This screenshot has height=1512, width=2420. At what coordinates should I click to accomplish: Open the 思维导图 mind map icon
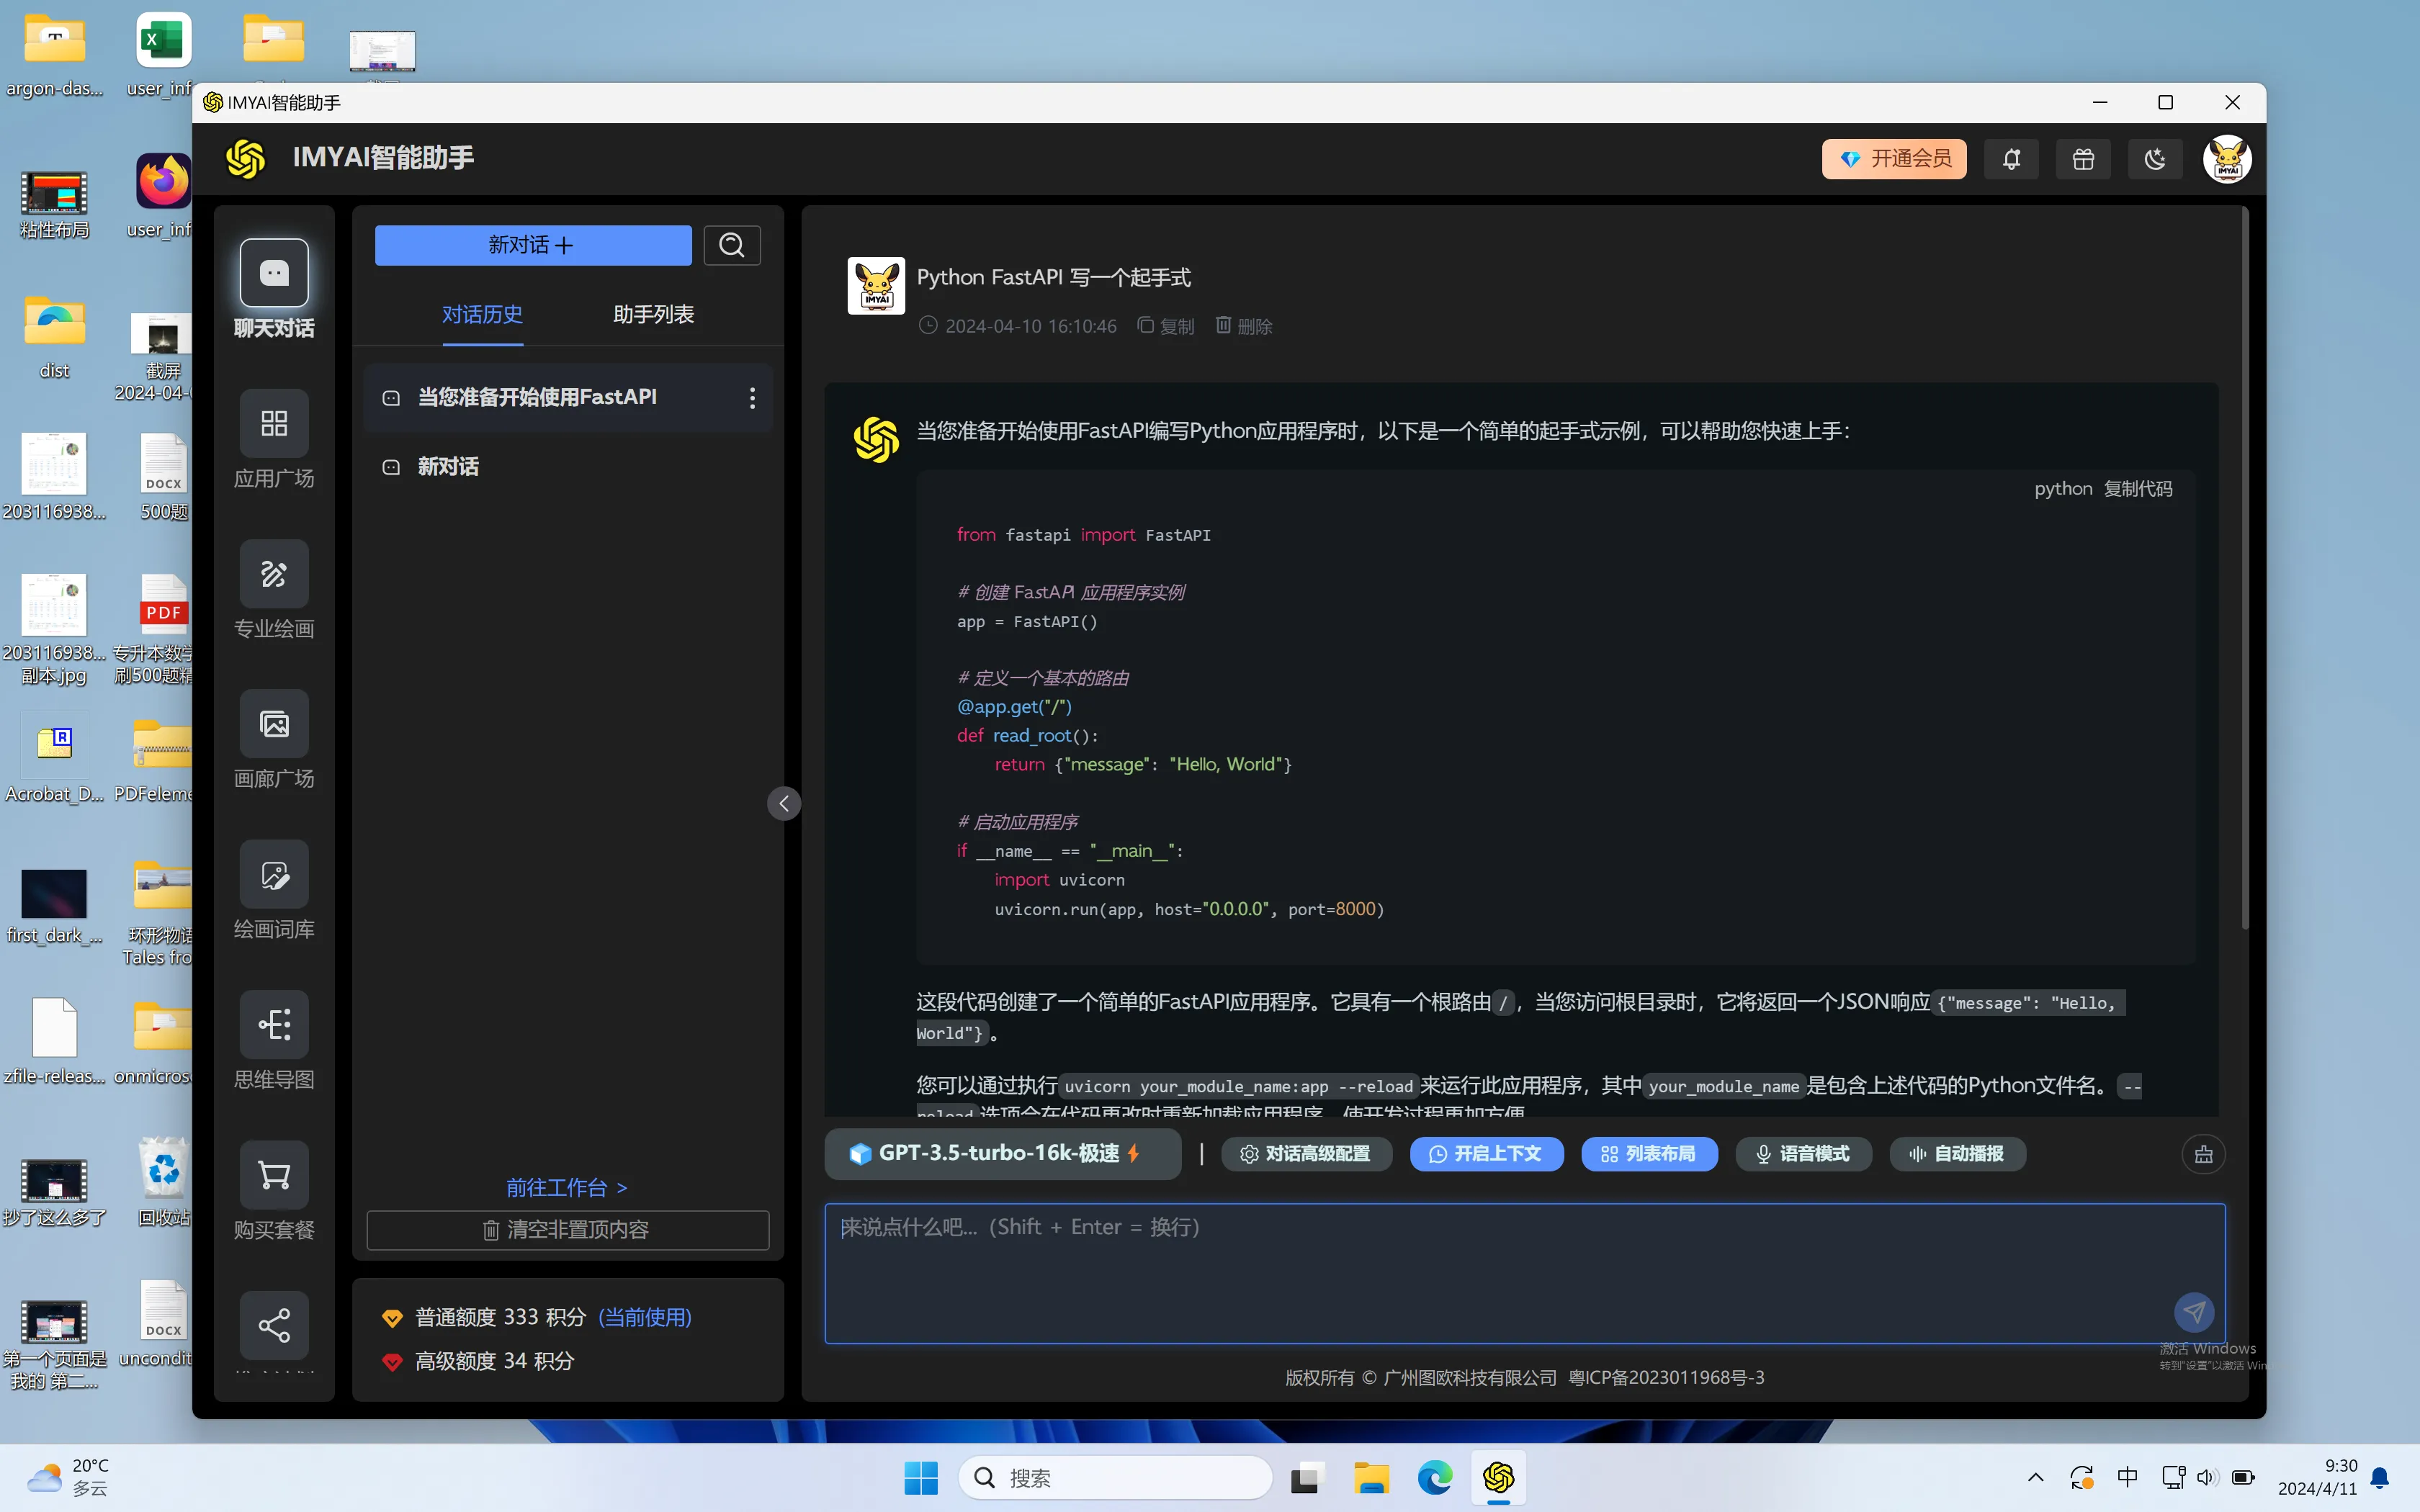pyautogui.click(x=274, y=1025)
